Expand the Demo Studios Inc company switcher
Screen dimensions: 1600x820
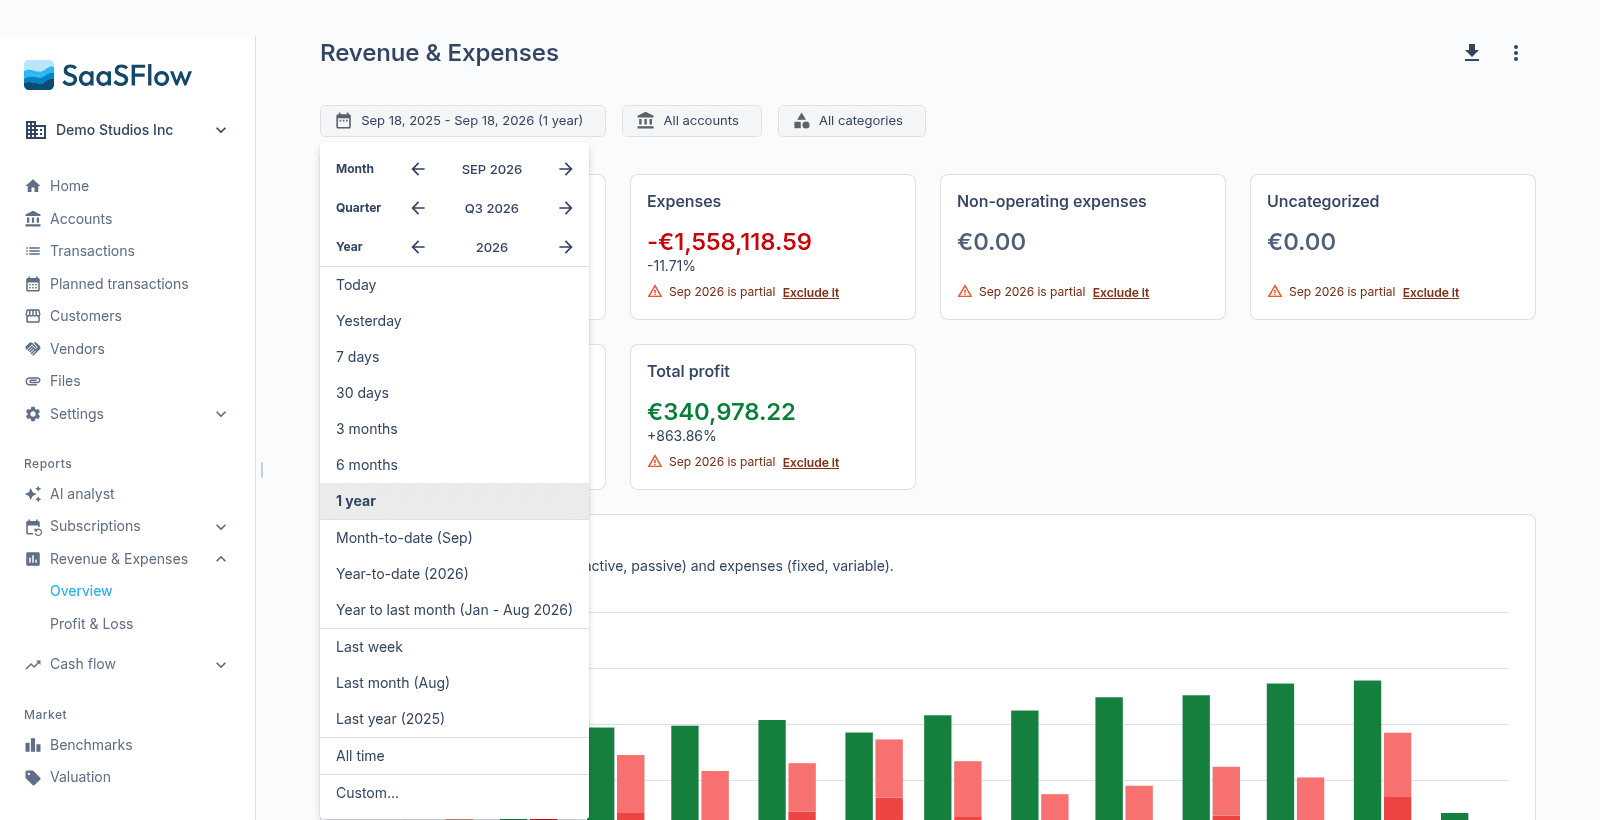coord(221,130)
